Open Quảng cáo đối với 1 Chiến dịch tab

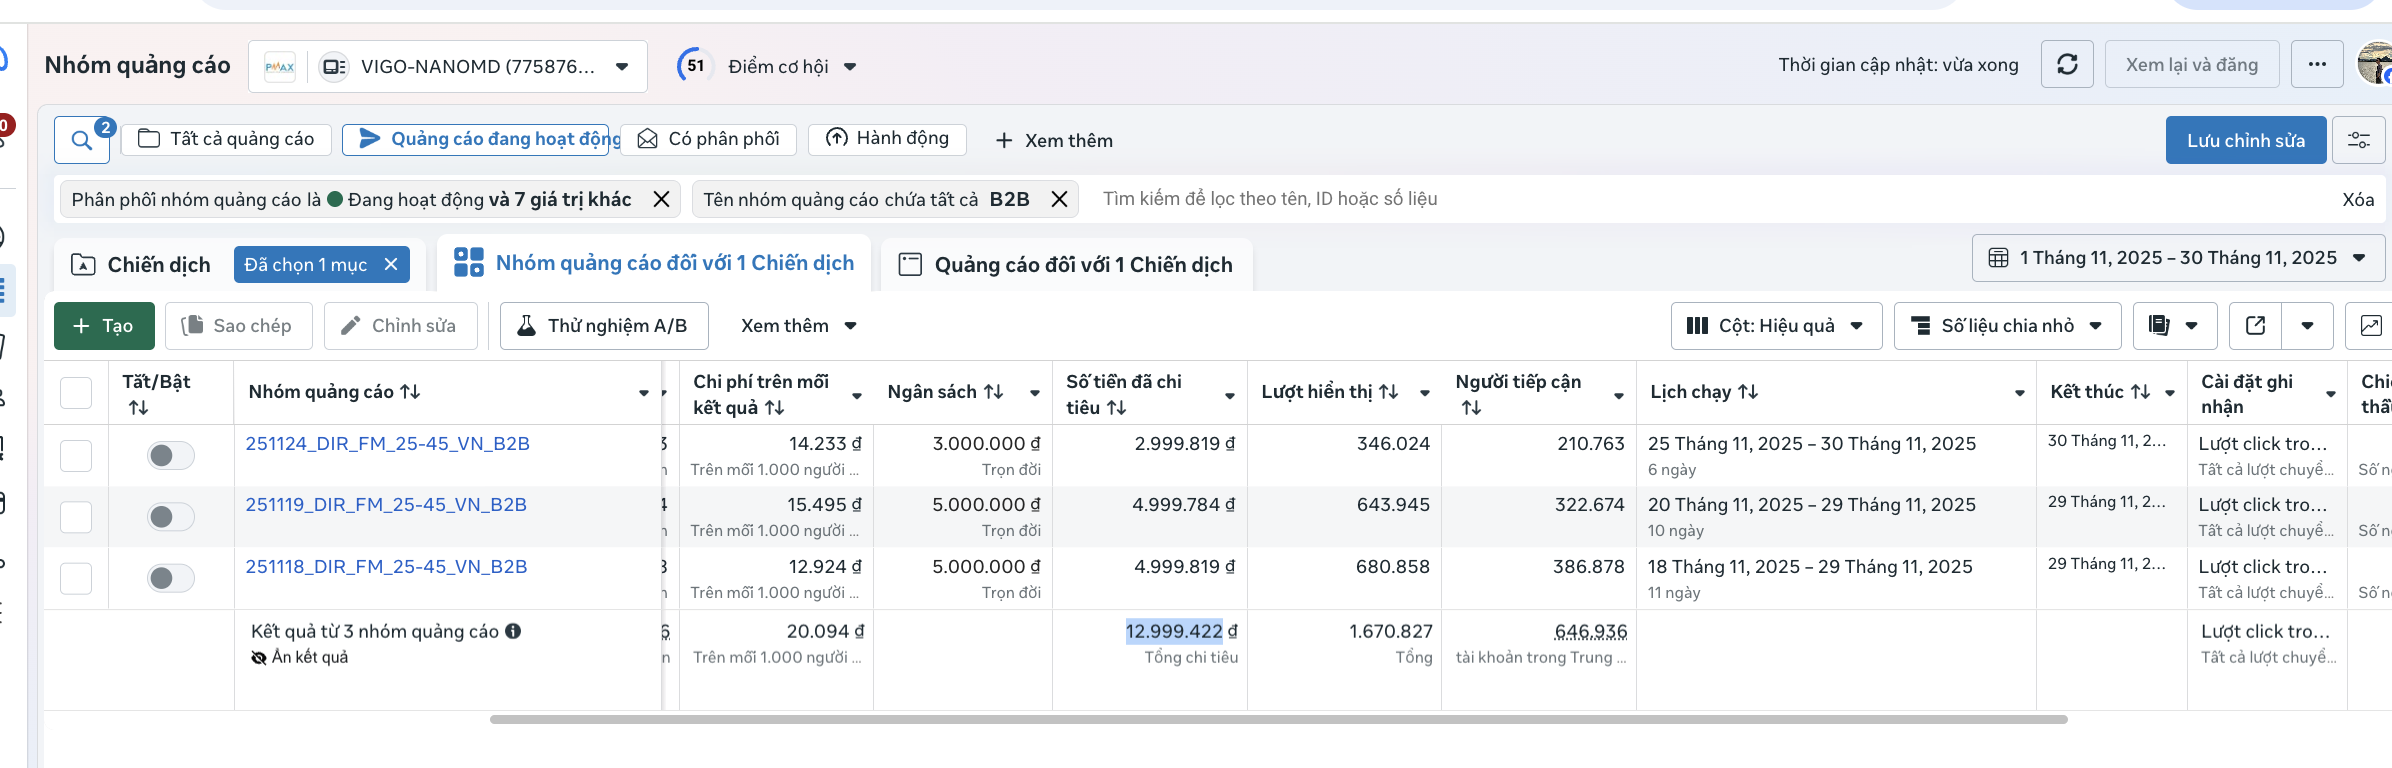1066,265
